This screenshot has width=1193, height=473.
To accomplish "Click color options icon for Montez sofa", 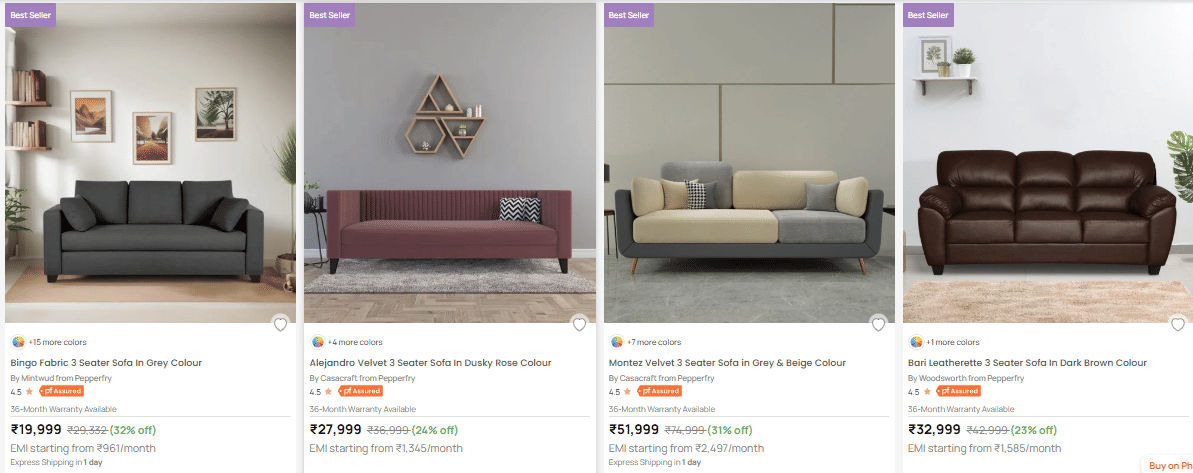I will (617, 342).
